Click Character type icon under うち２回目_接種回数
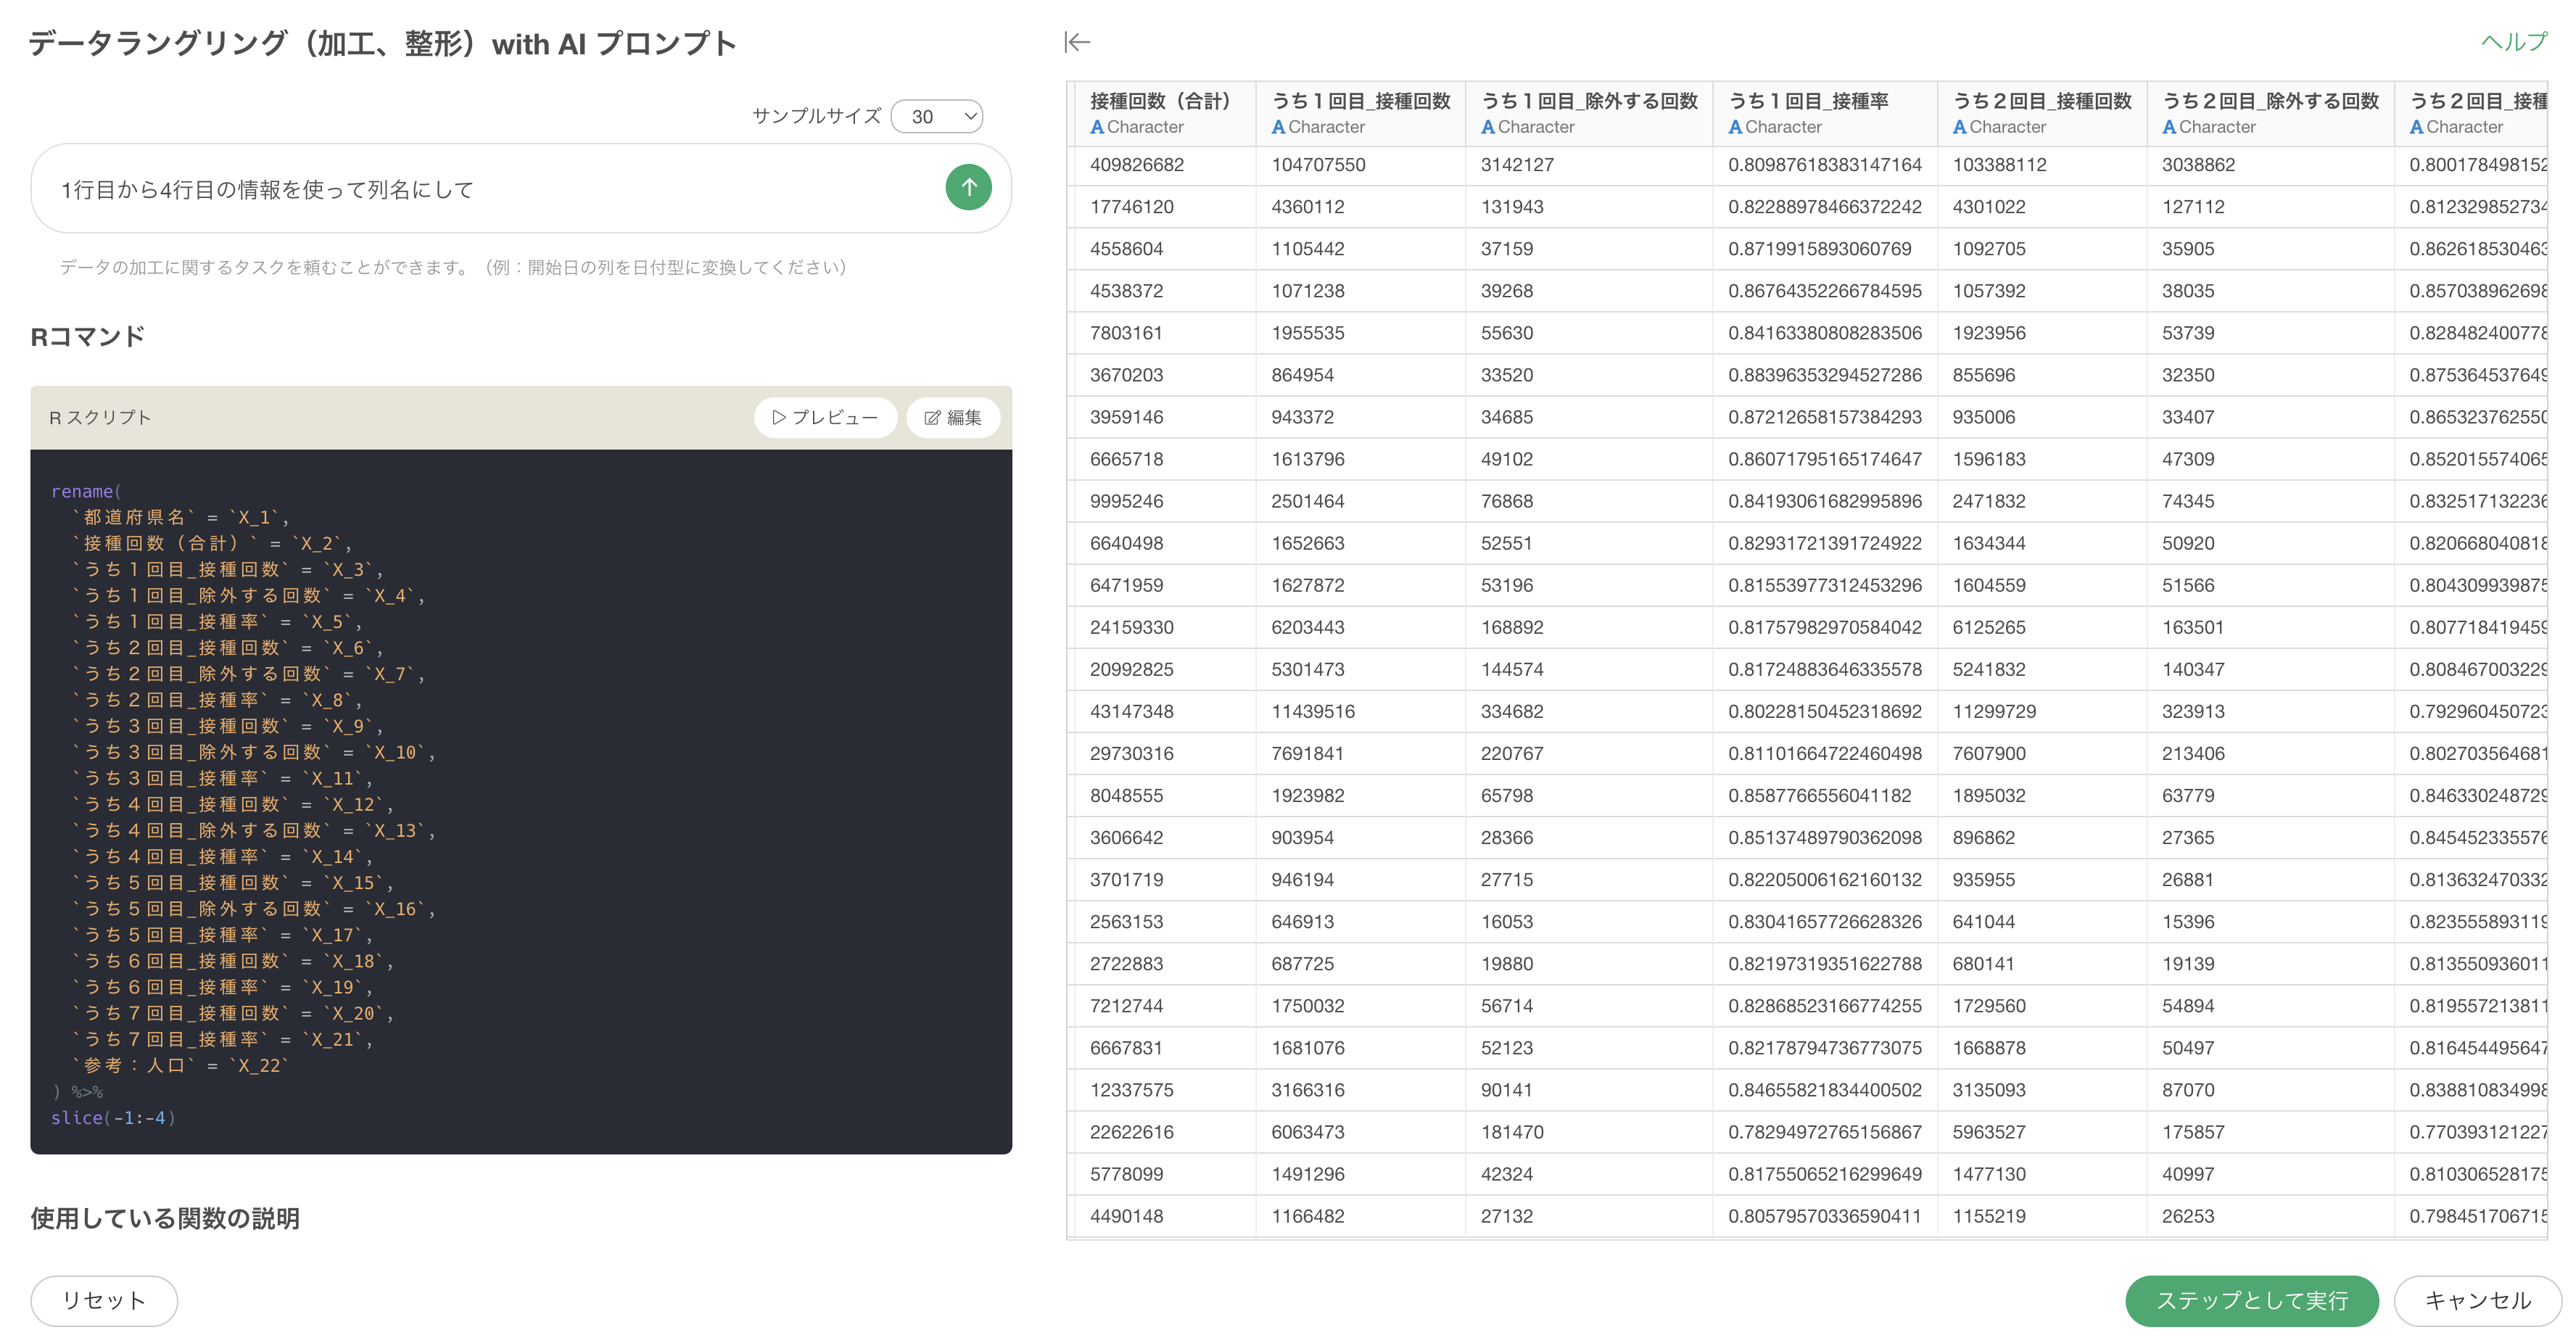 (x=1960, y=127)
